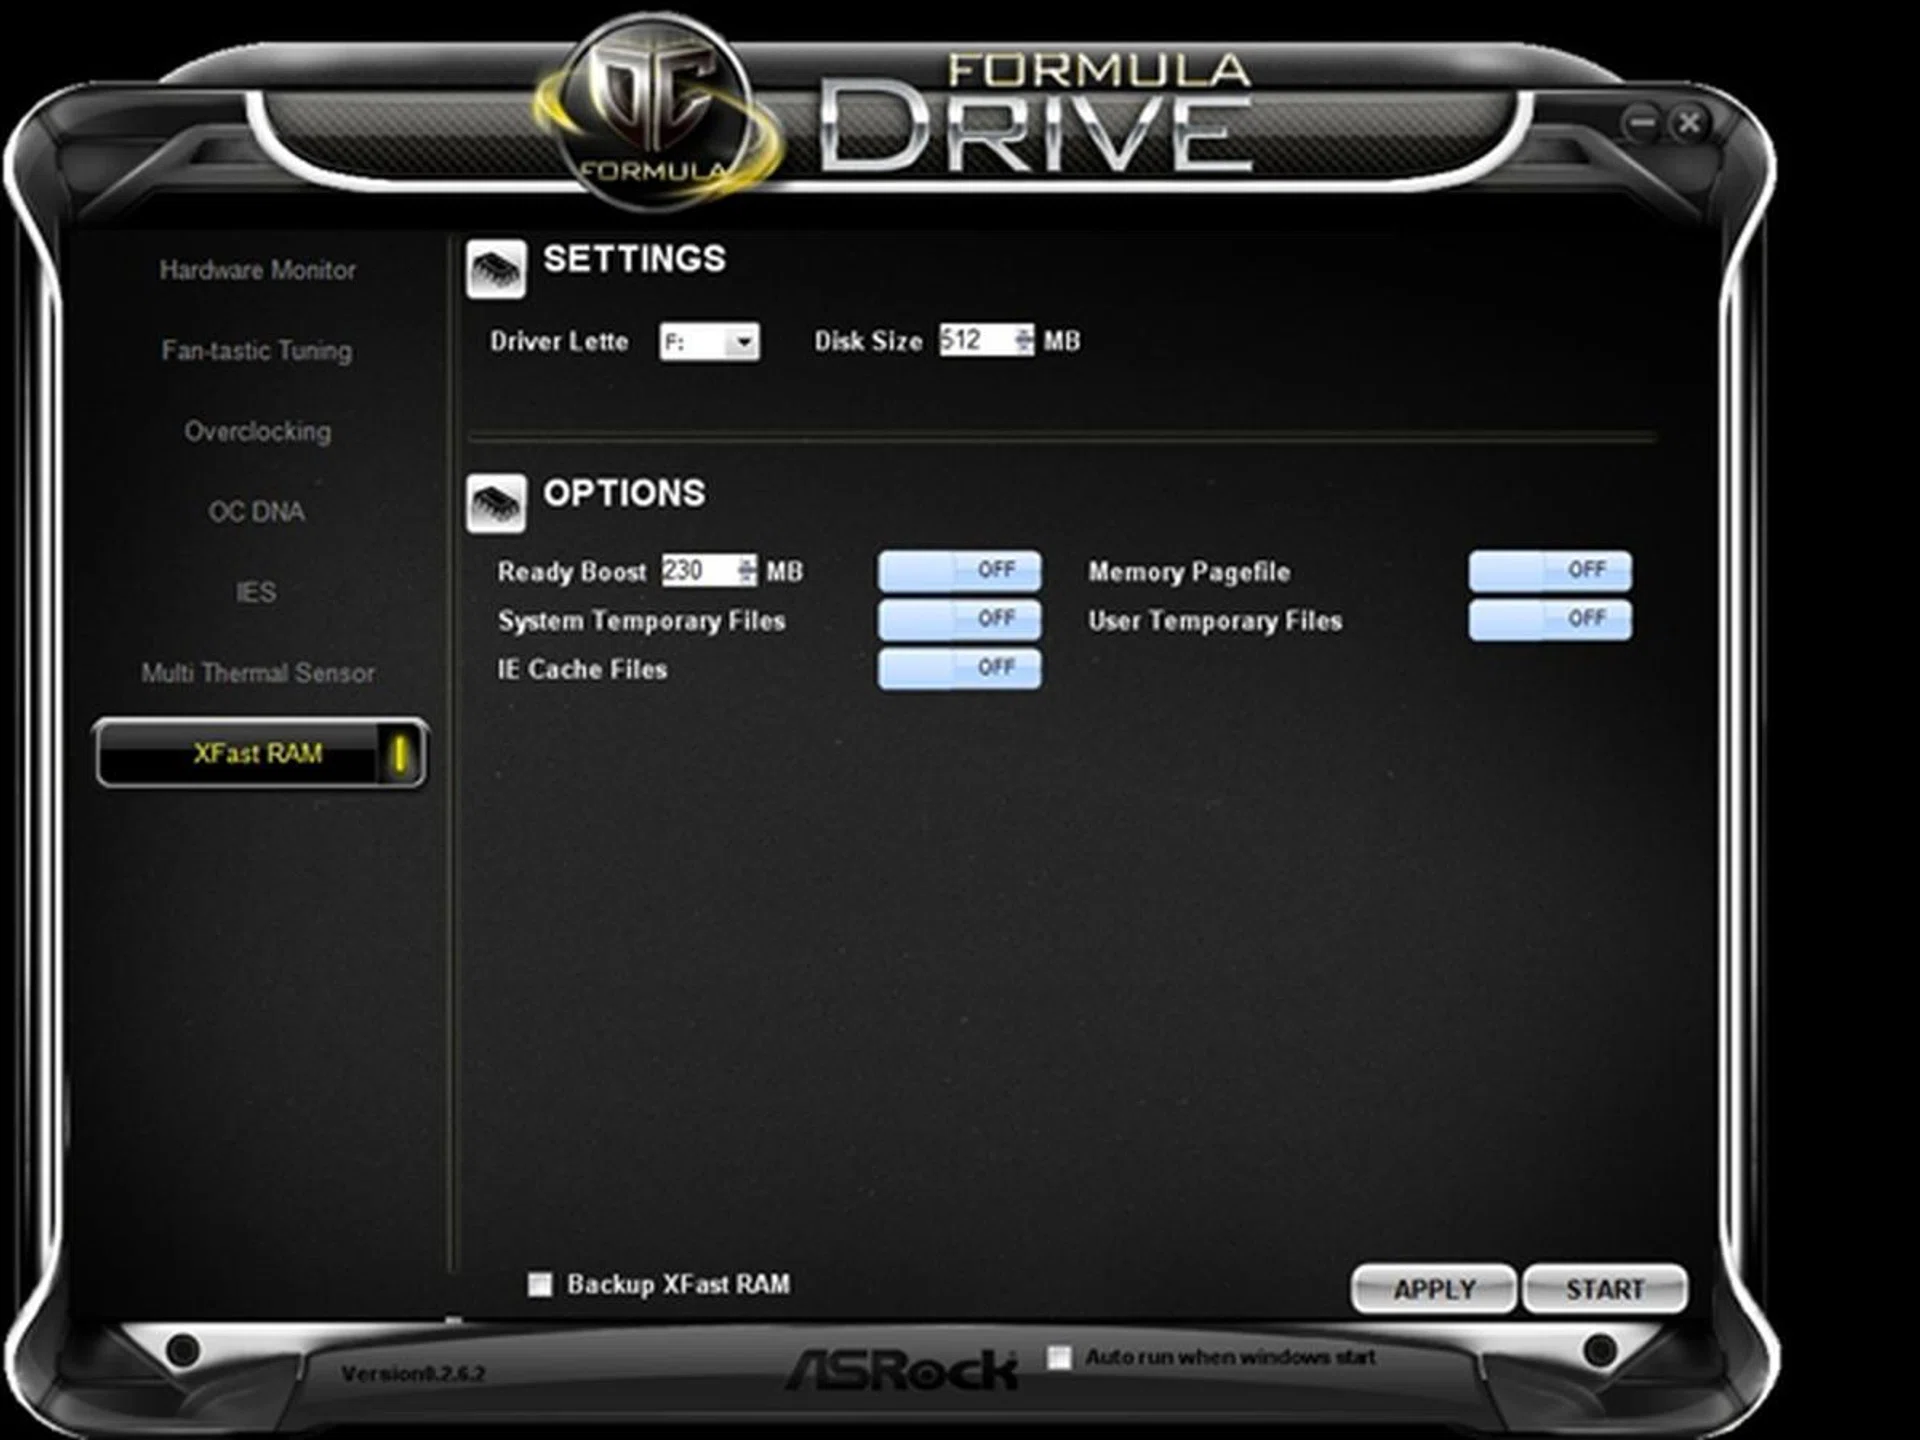Toggle Memory Pagefile switch
Viewport: 1920px width, 1440px height.
click(1549, 569)
